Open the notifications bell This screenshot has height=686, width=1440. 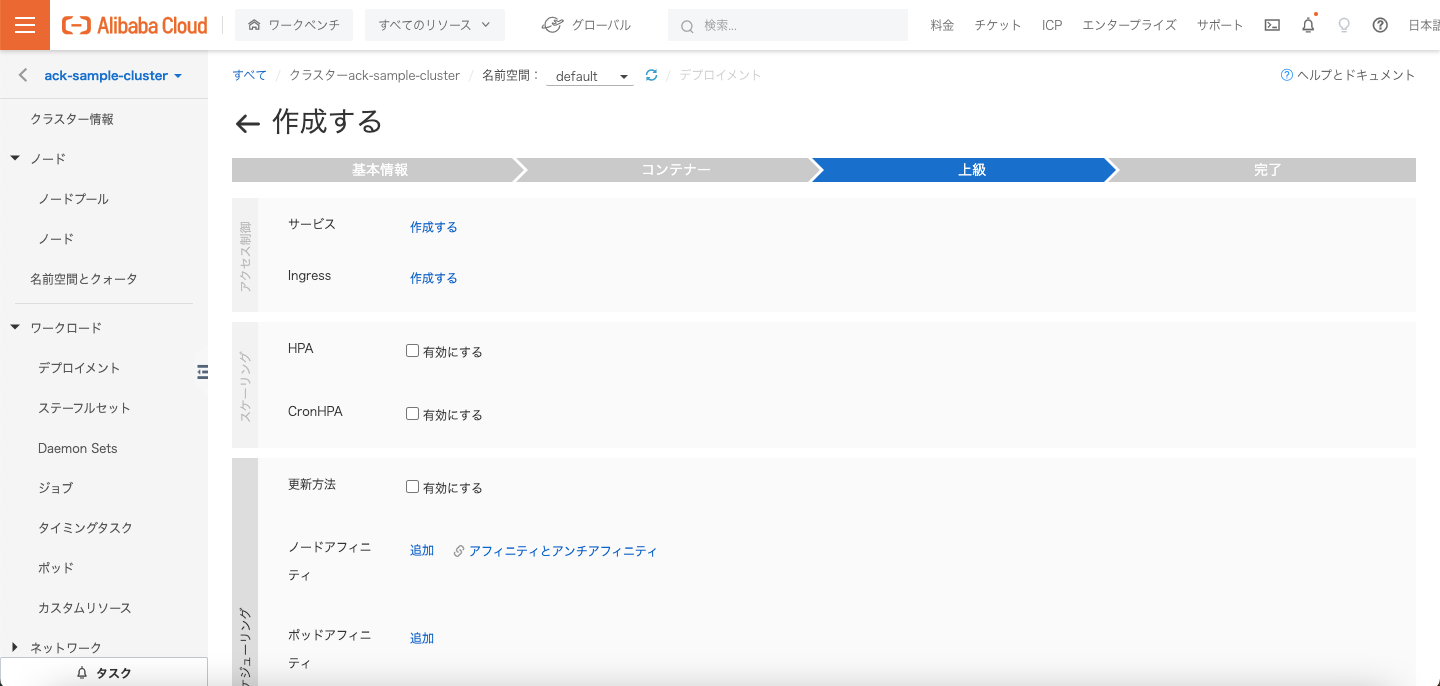click(x=1308, y=25)
